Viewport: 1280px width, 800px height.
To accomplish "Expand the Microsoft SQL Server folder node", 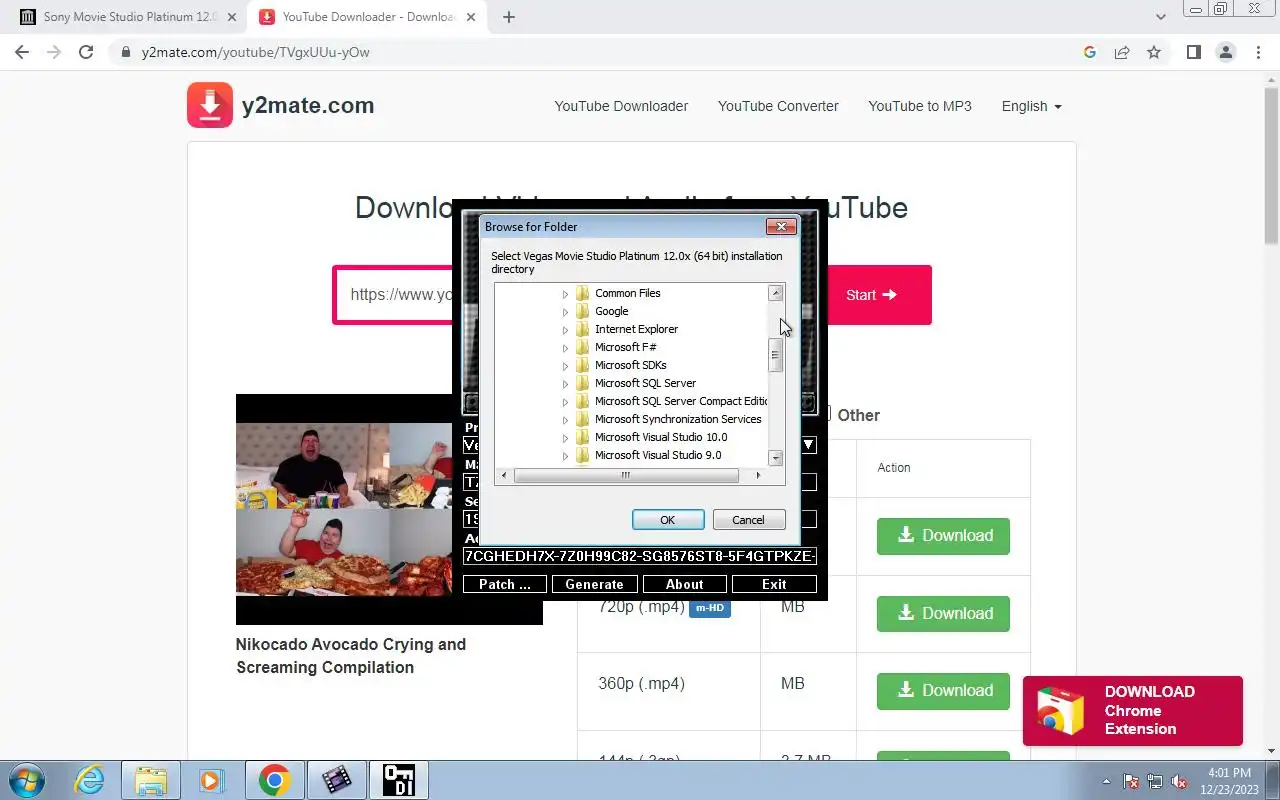I will pyautogui.click(x=565, y=384).
